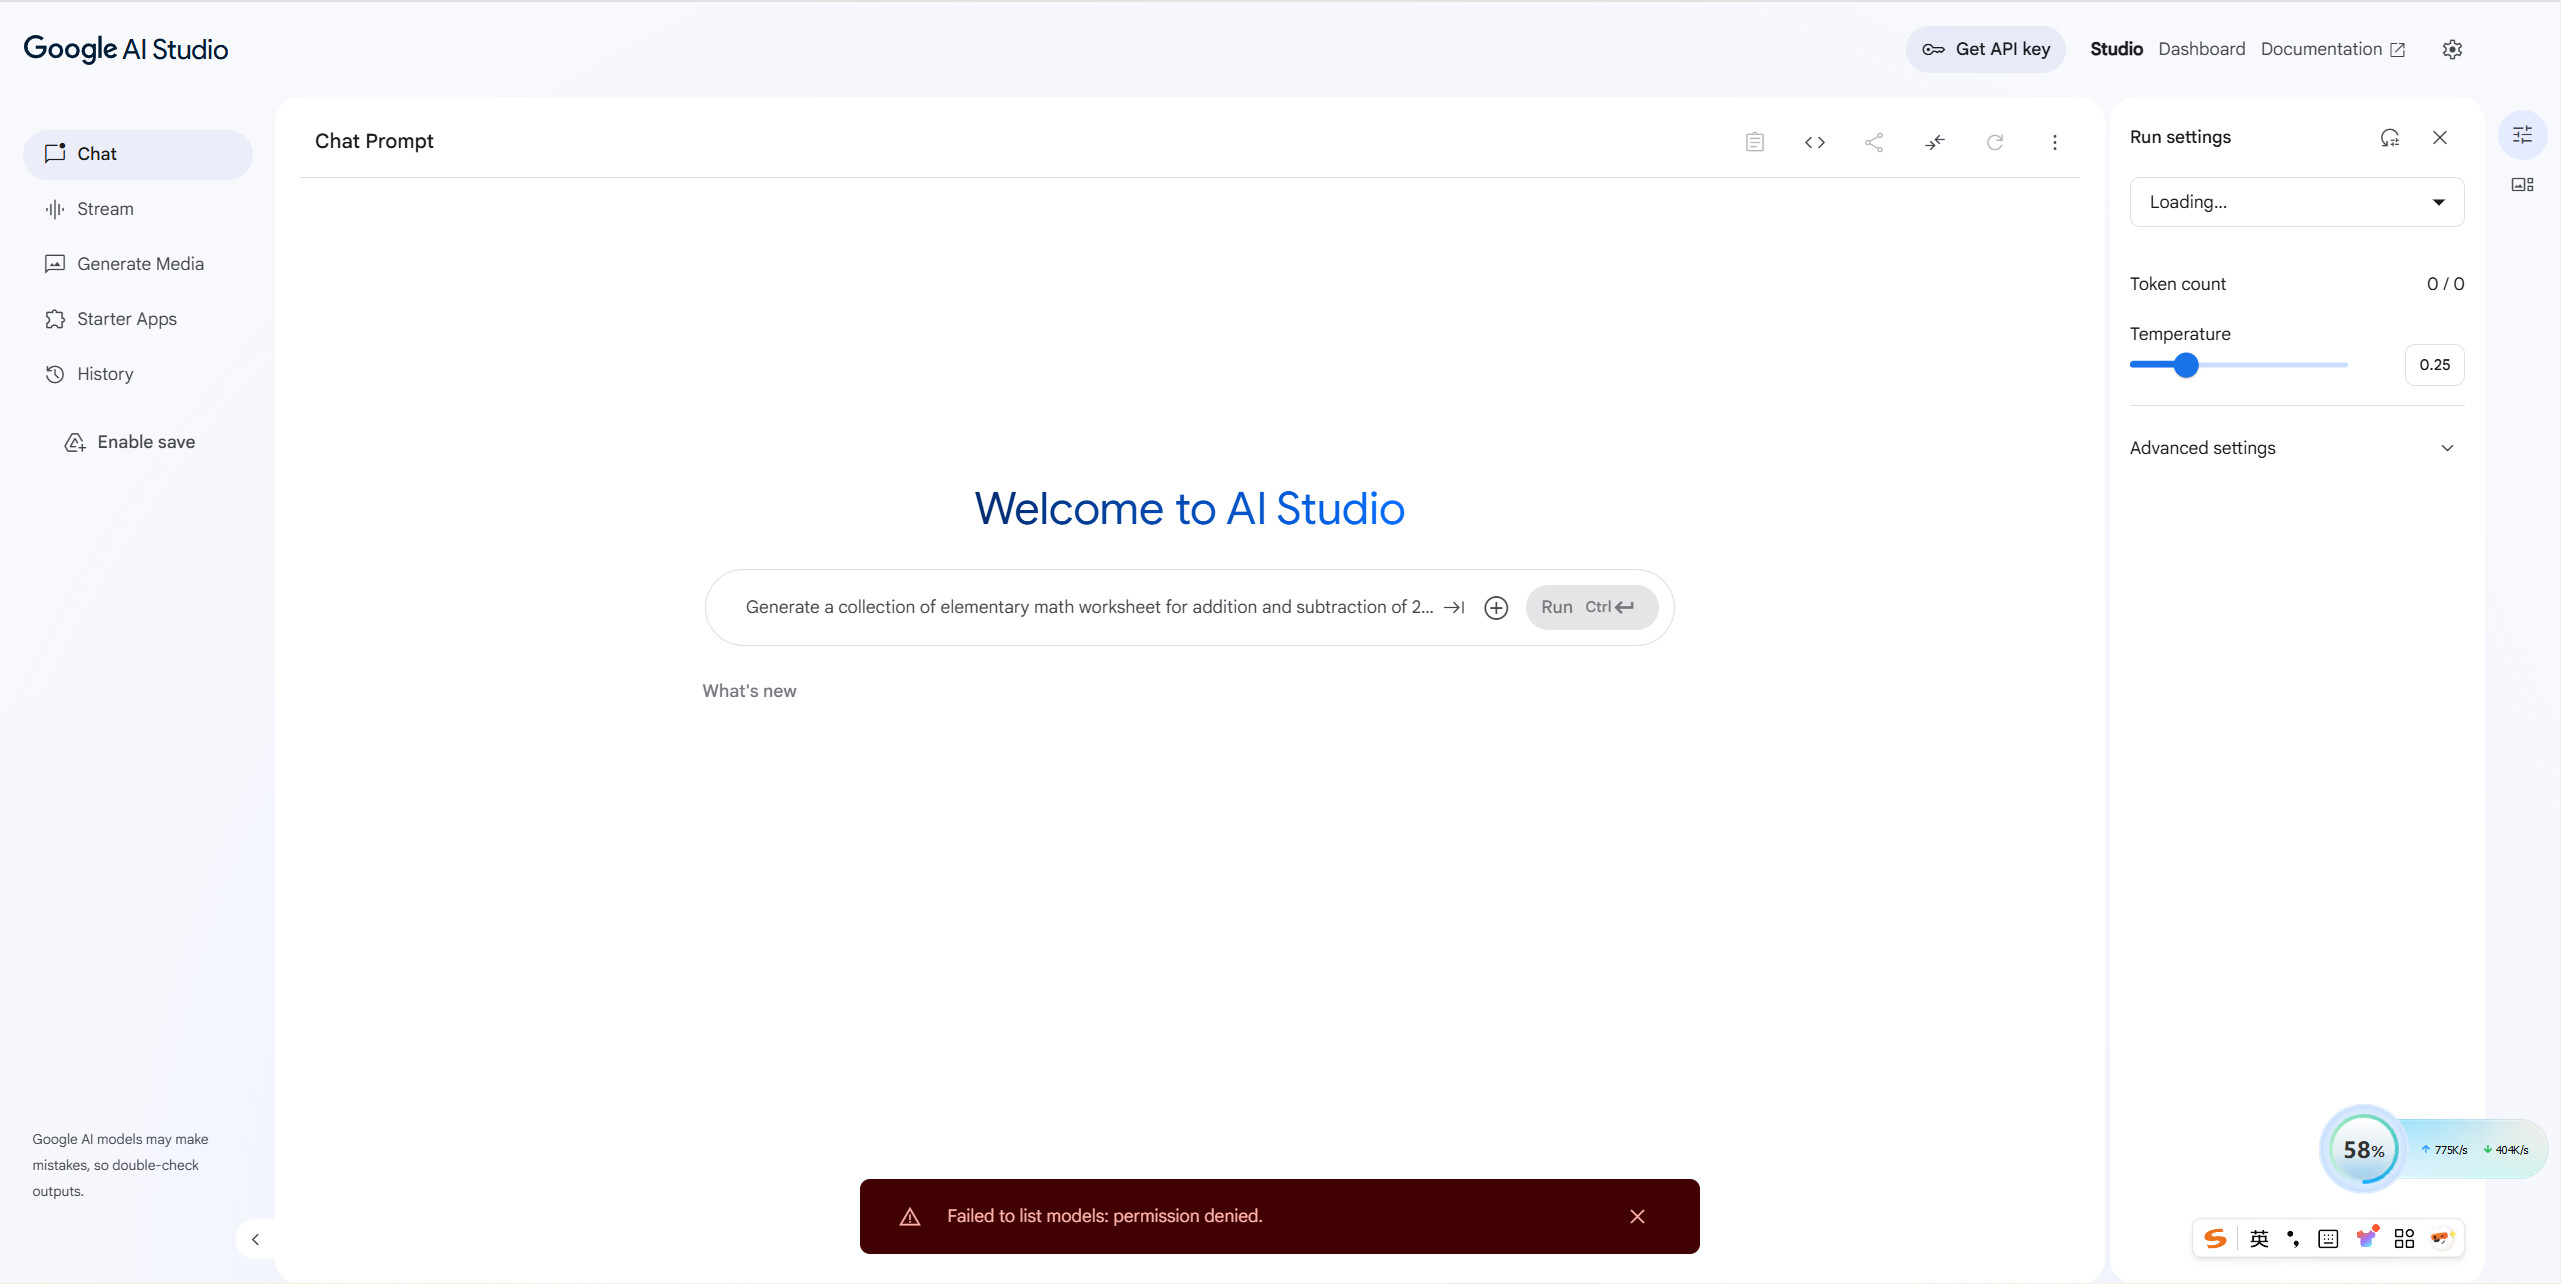Open the prompt gallery icon on right rail
Image resolution: width=2561 pixels, height=1284 pixels.
pos(2522,185)
